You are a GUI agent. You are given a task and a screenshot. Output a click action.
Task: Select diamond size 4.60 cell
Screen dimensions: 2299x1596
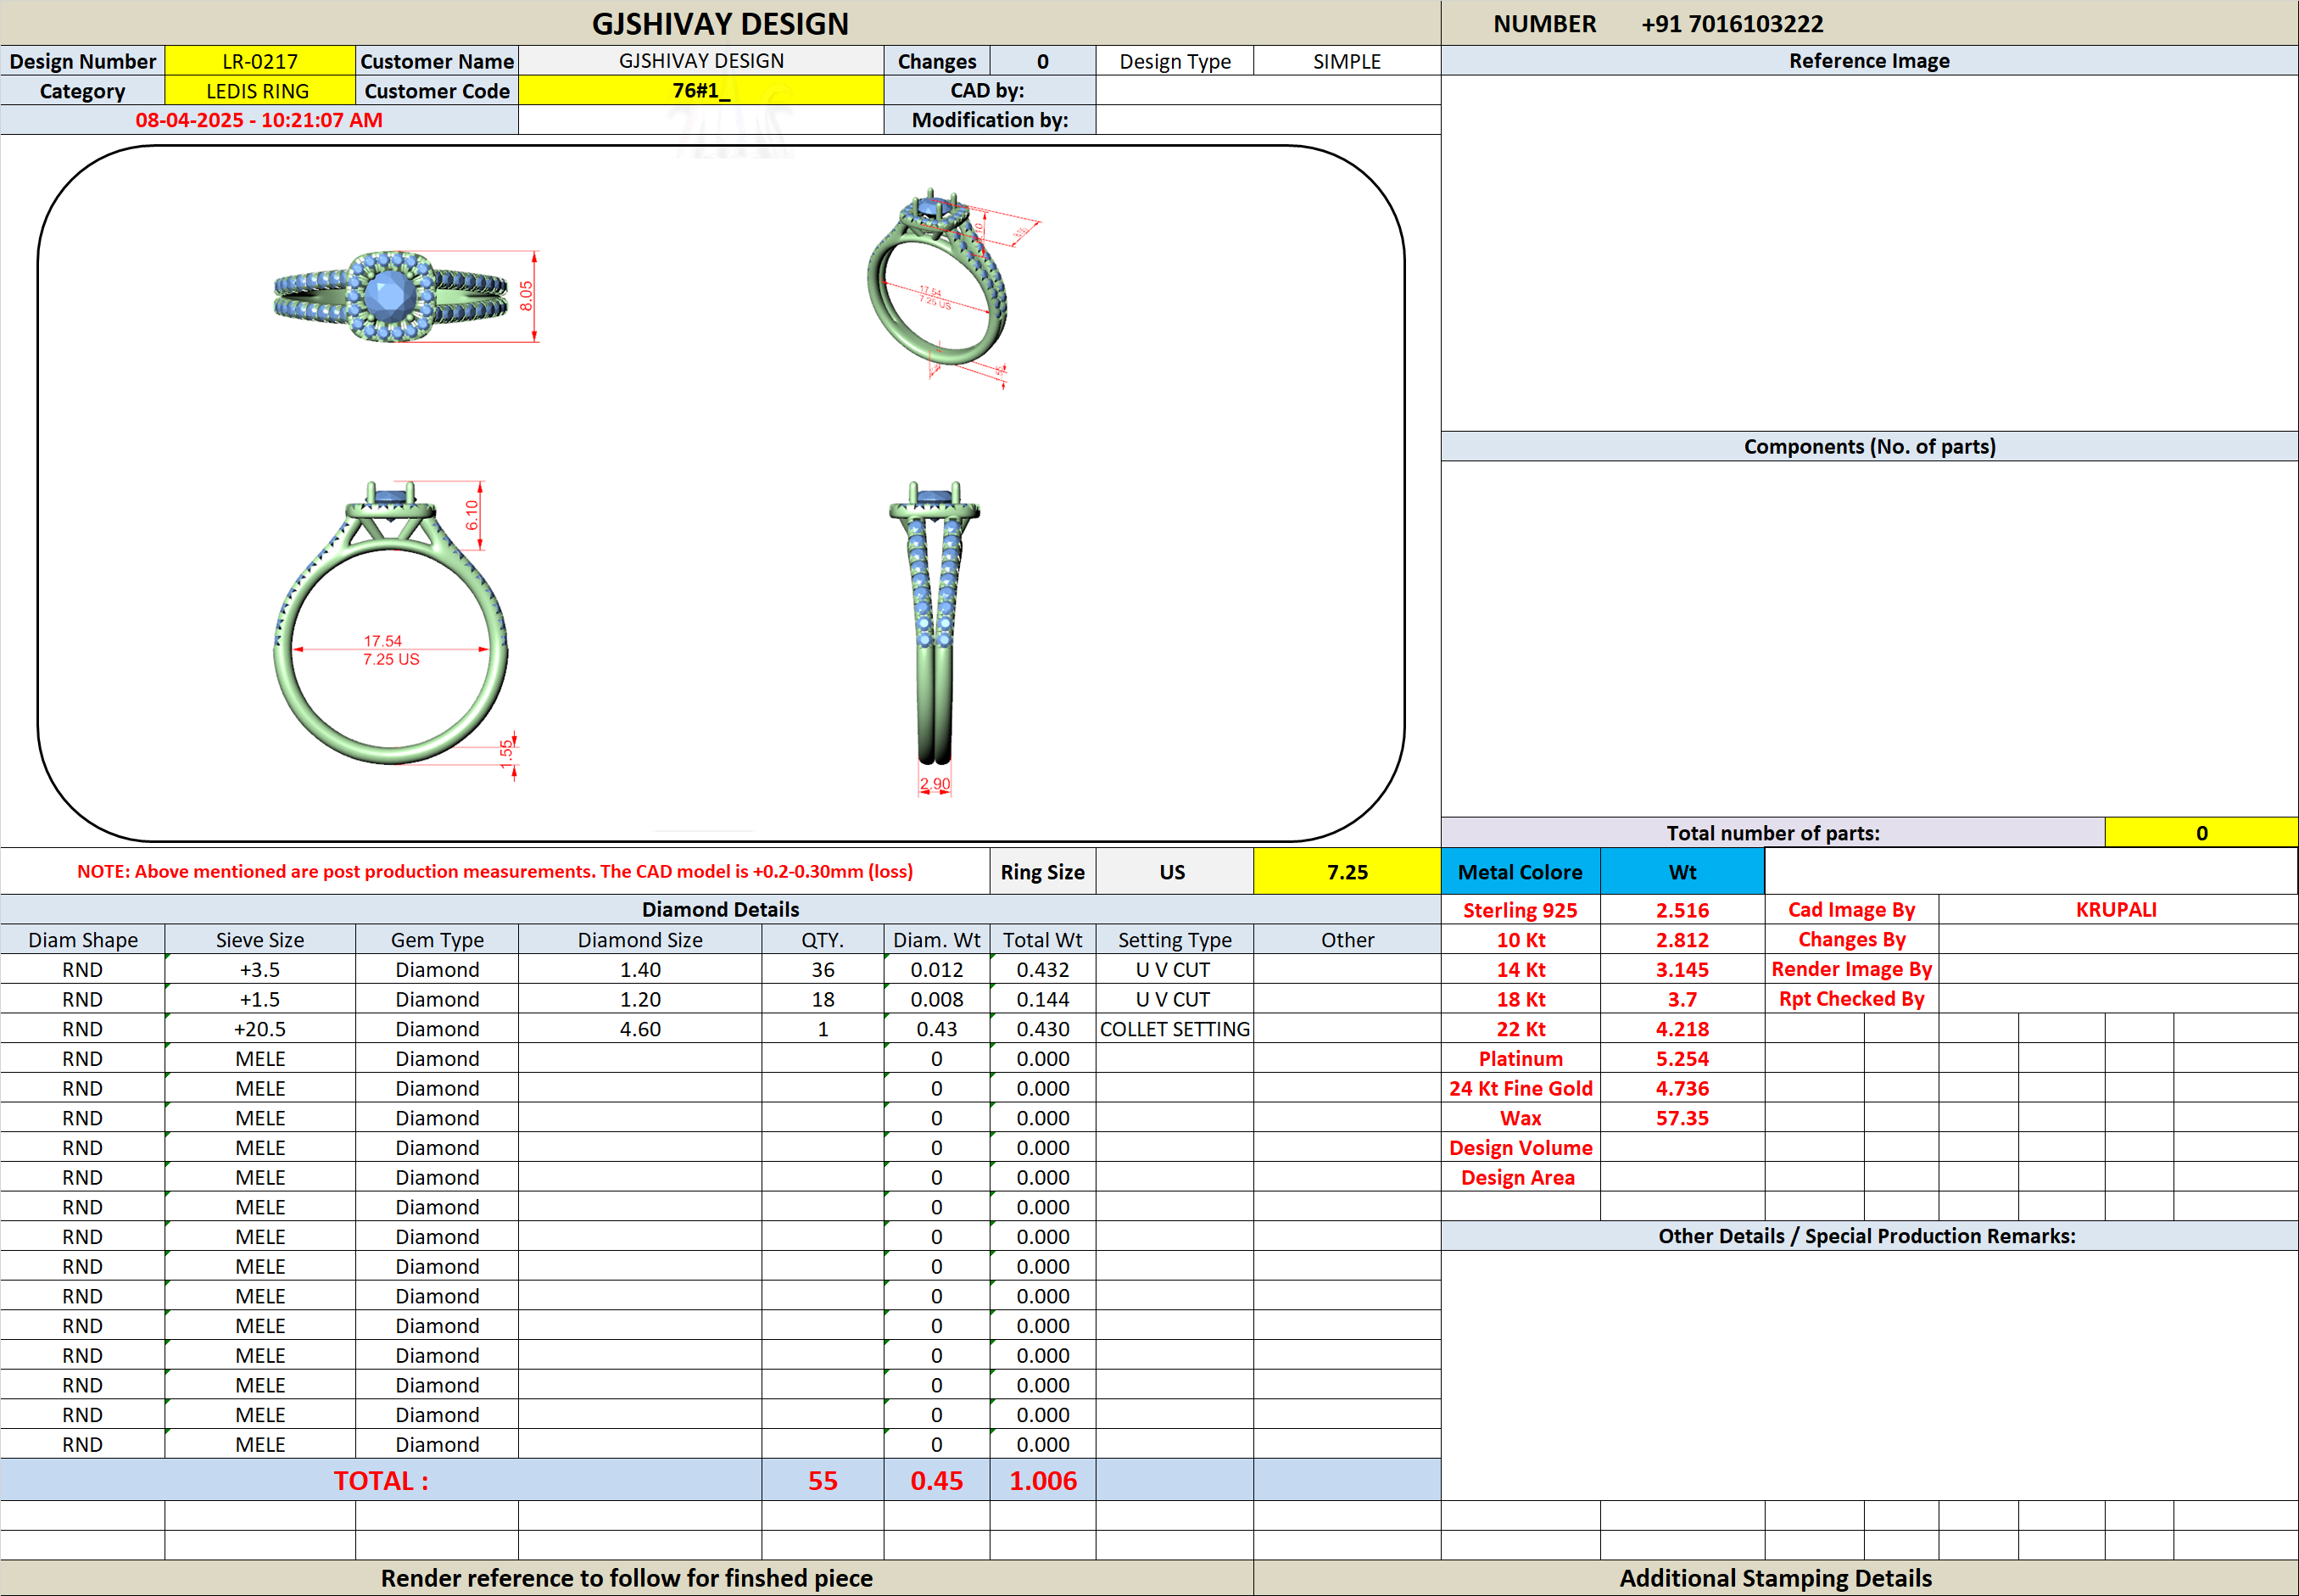pyautogui.click(x=640, y=1029)
